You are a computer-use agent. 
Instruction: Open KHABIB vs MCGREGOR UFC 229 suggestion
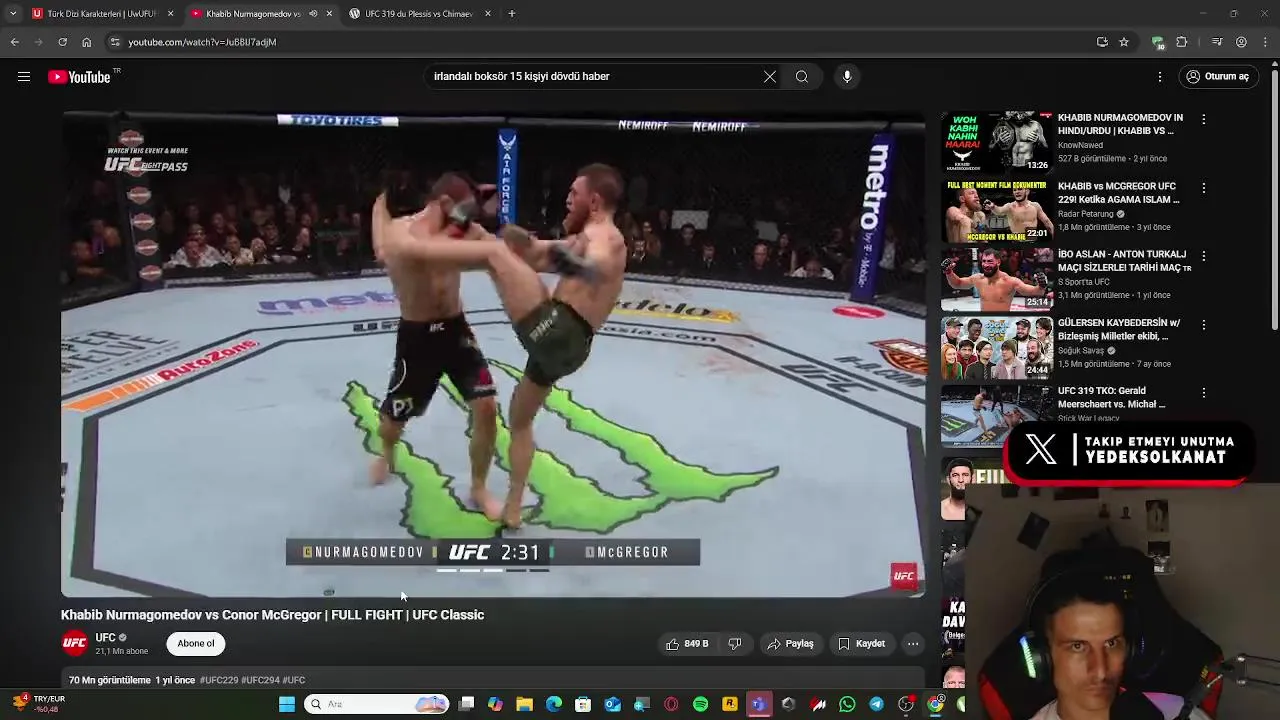(996, 211)
